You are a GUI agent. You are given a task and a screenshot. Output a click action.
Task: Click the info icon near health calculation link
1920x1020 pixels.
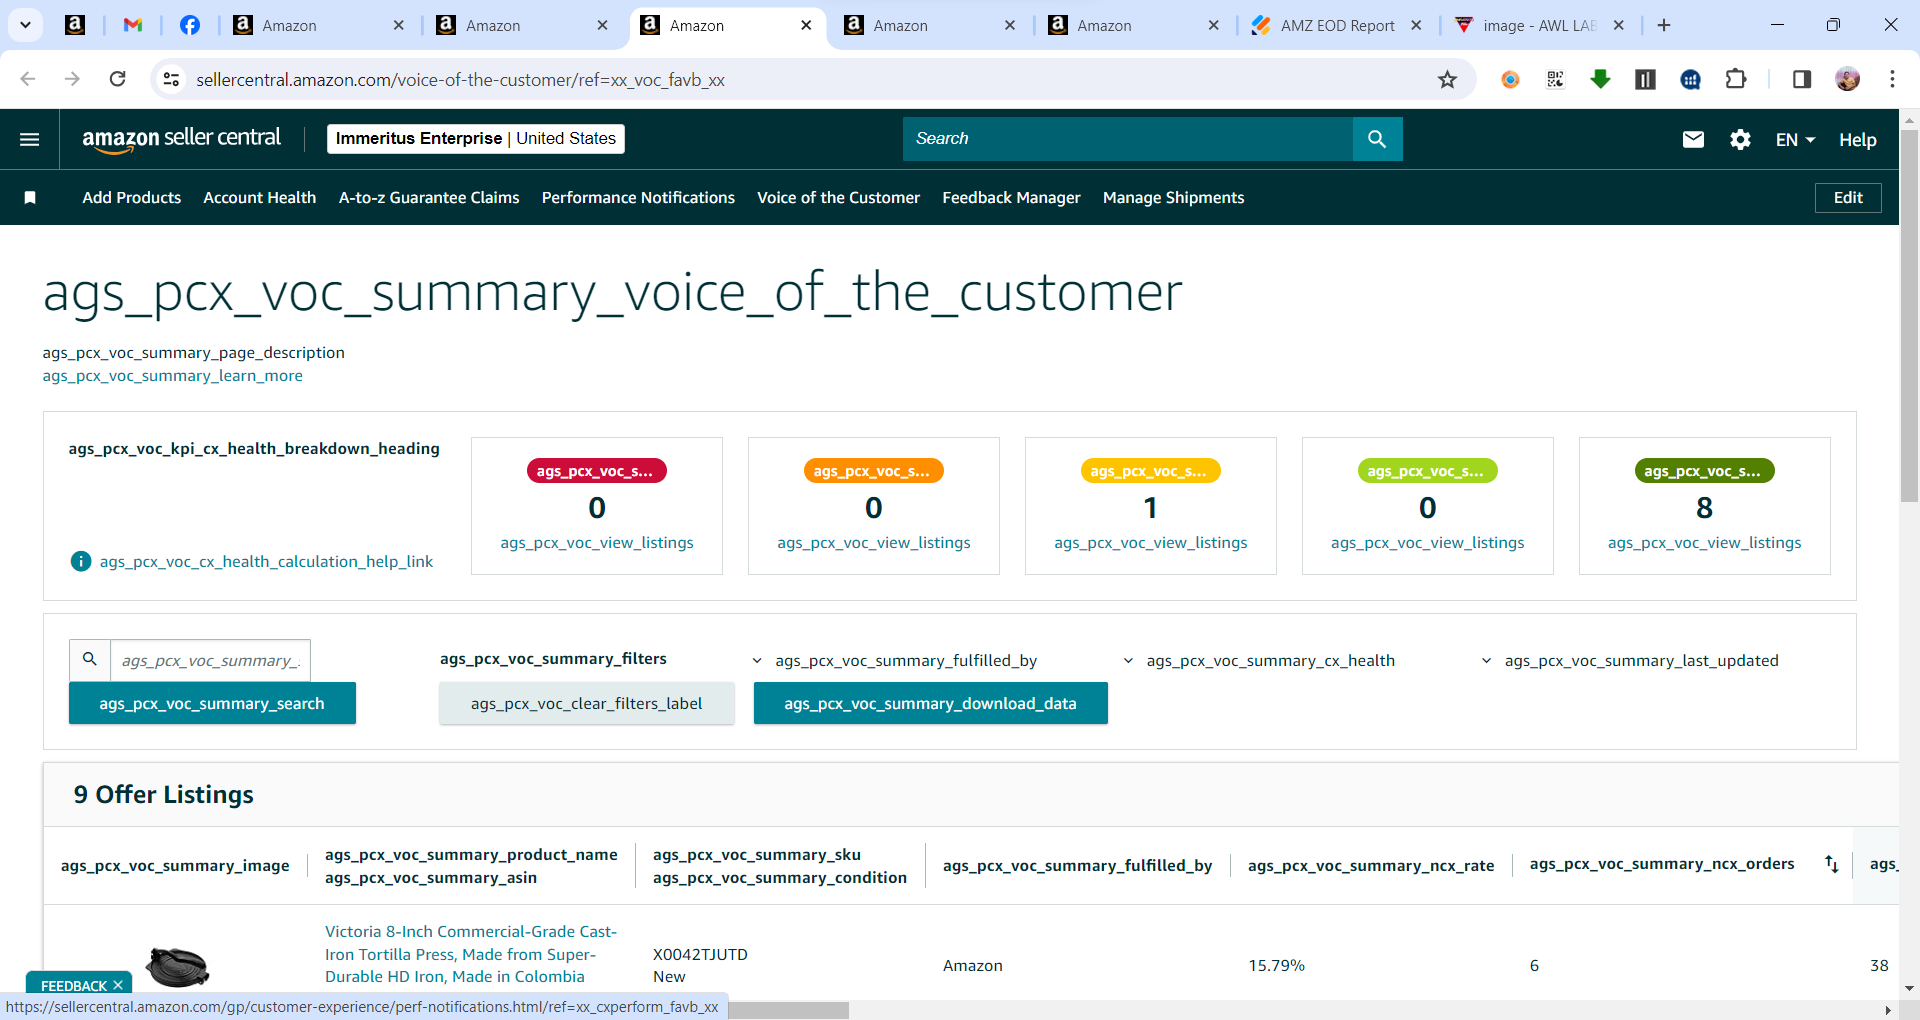[x=81, y=562]
